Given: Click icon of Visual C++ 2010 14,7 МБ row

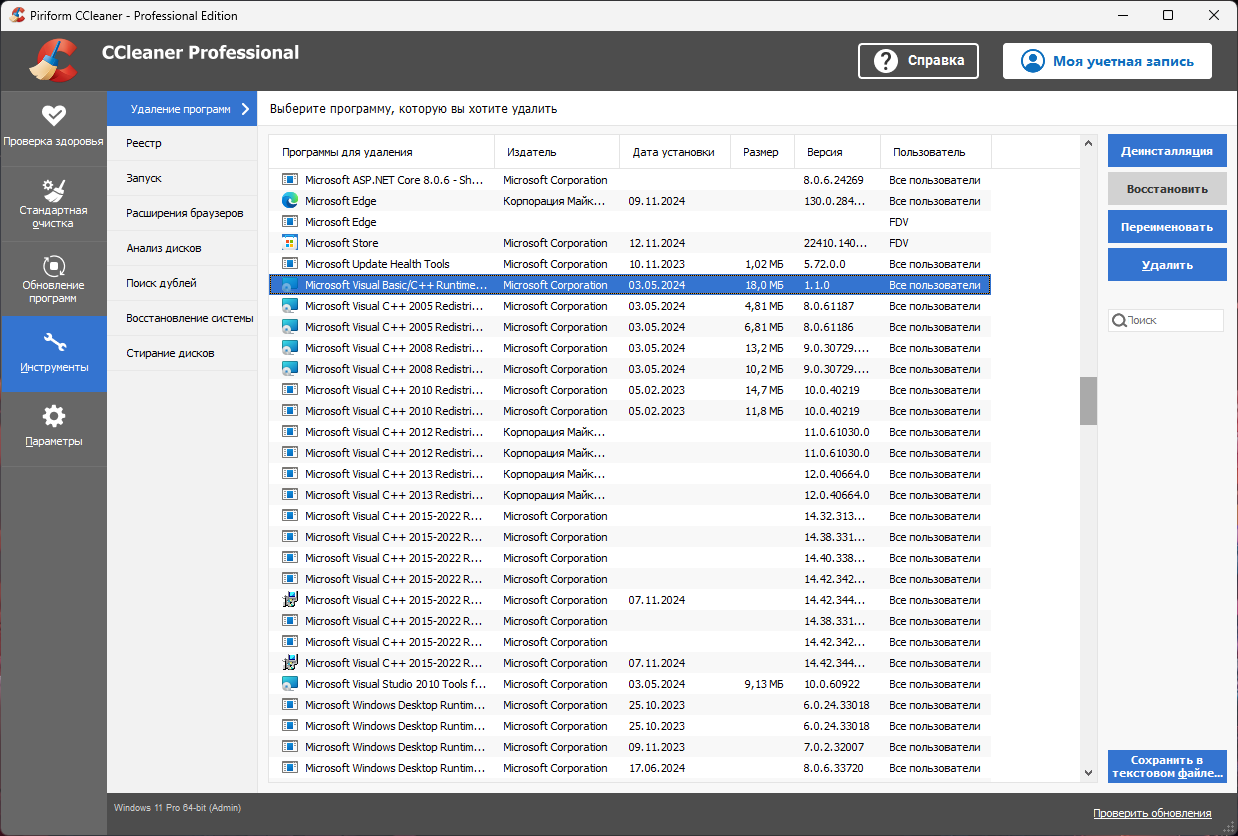Looking at the screenshot, I should point(290,390).
